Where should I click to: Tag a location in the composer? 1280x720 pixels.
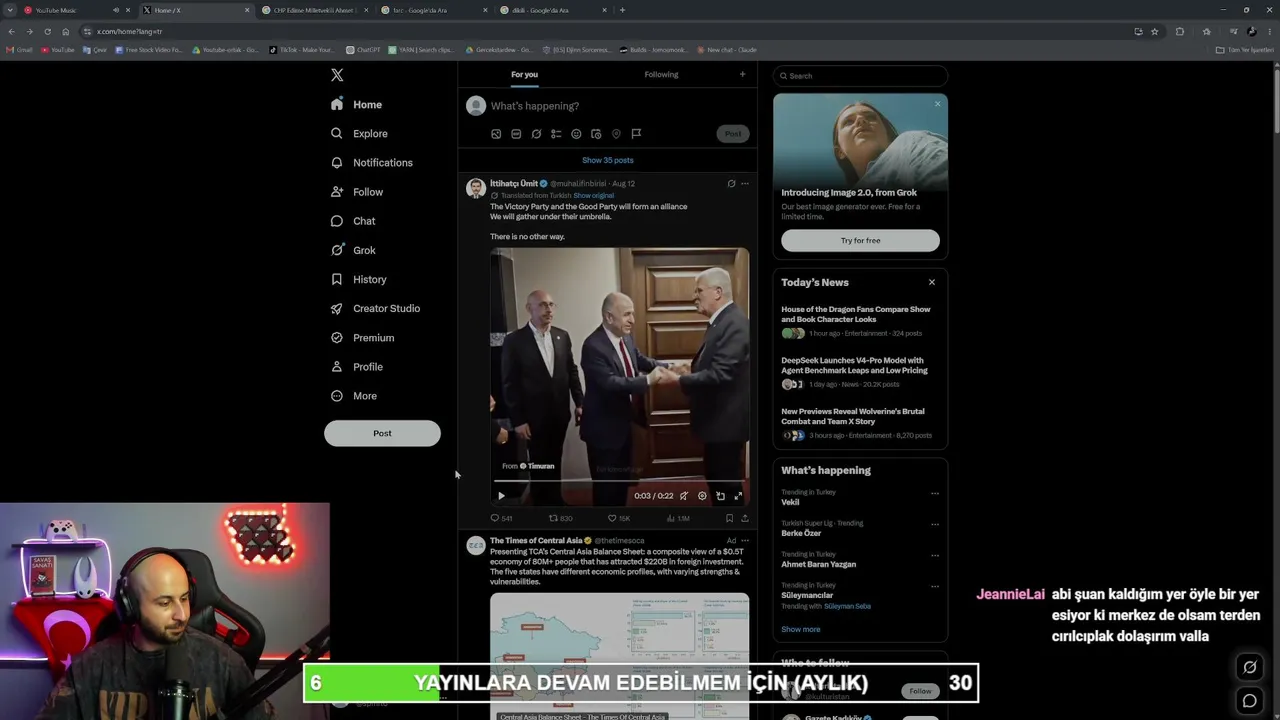click(x=616, y=134)
